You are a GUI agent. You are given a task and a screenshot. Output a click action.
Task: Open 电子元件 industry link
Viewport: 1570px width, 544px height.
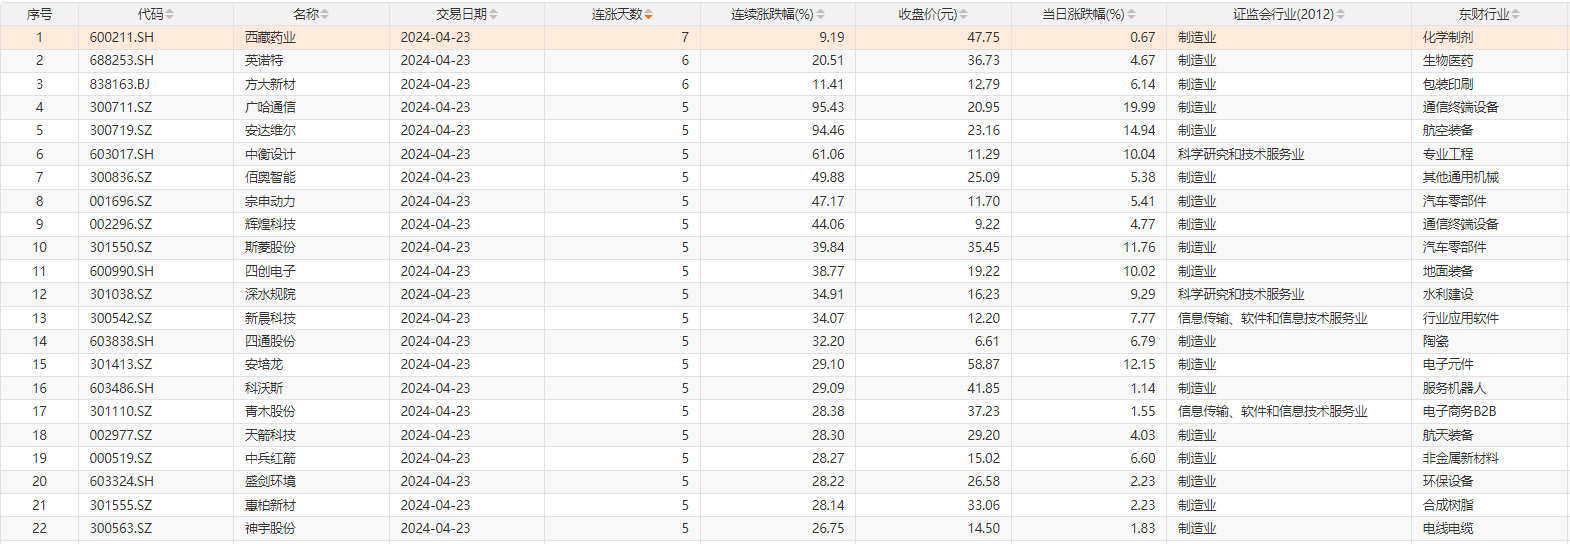(x=1448, y=364)
